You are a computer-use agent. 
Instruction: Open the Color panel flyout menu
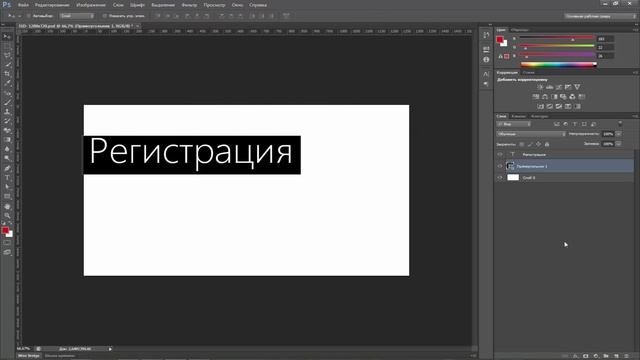click(636, 30)
